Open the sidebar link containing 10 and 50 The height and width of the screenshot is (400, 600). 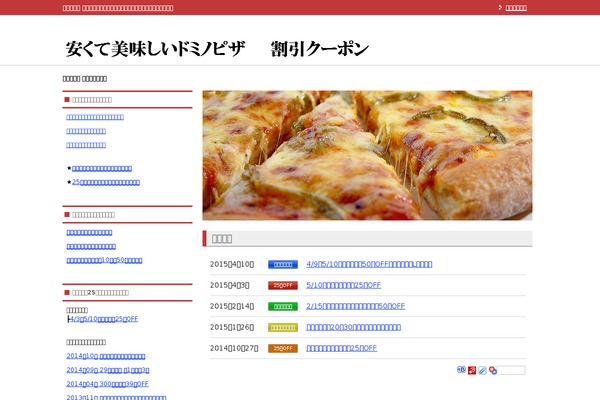coord(104,260)
